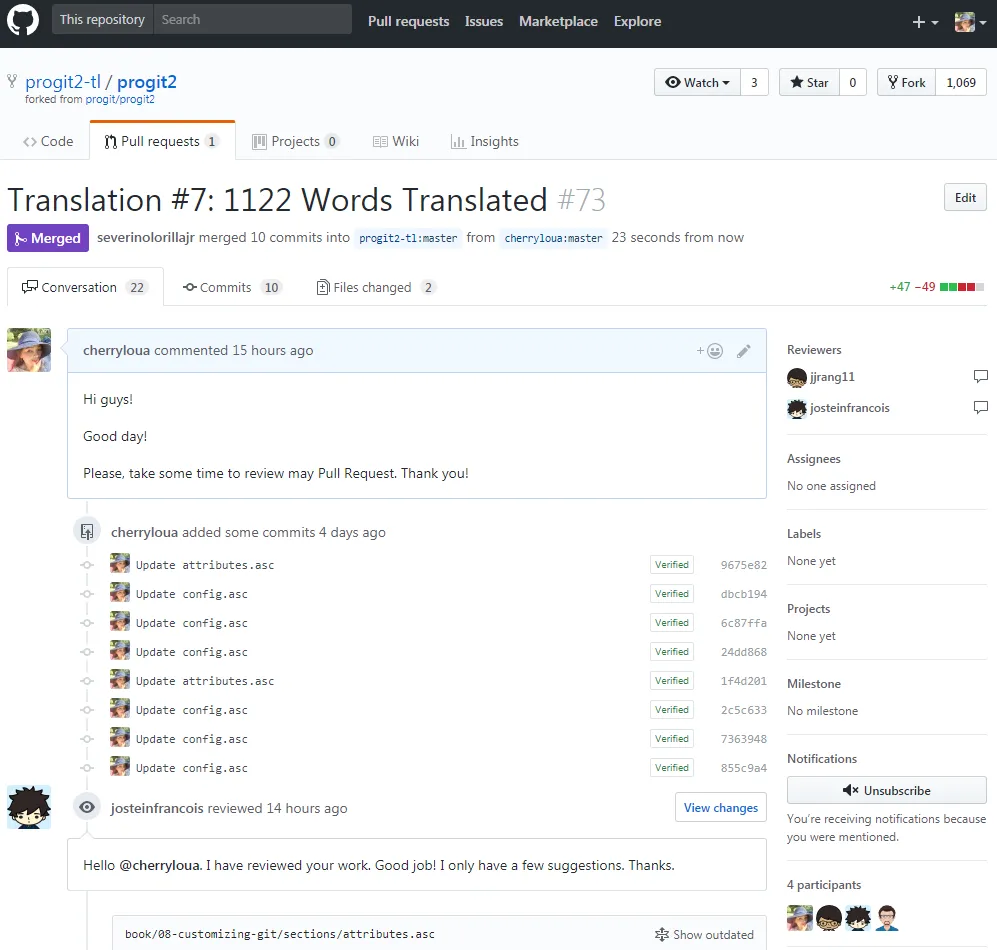997x950 pixels.
Task: Switch to the Code tab
Action: point(48,141)
